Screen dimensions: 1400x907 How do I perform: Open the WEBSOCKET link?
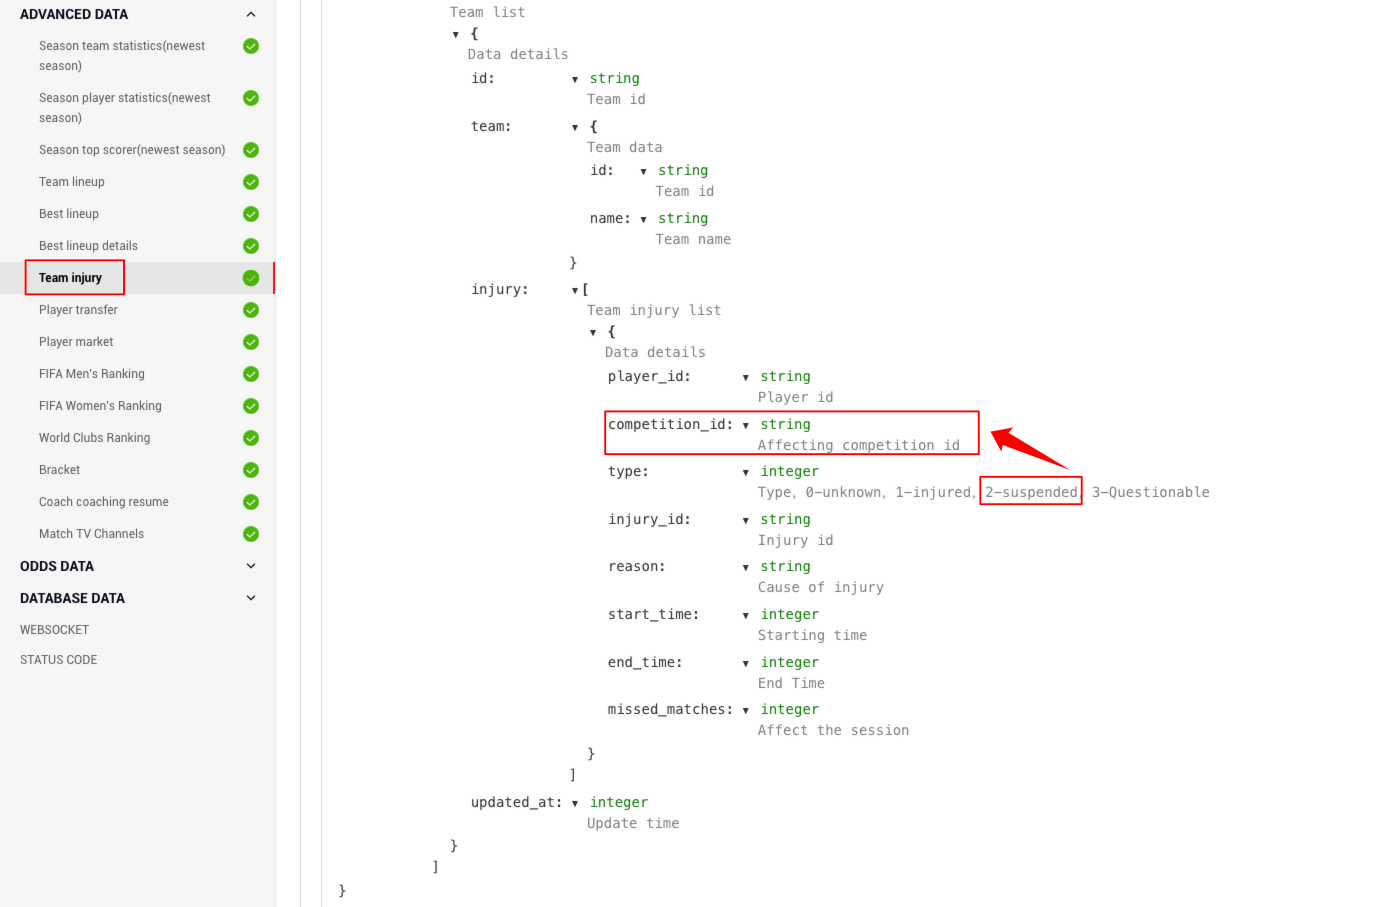(x=55, y=630)
